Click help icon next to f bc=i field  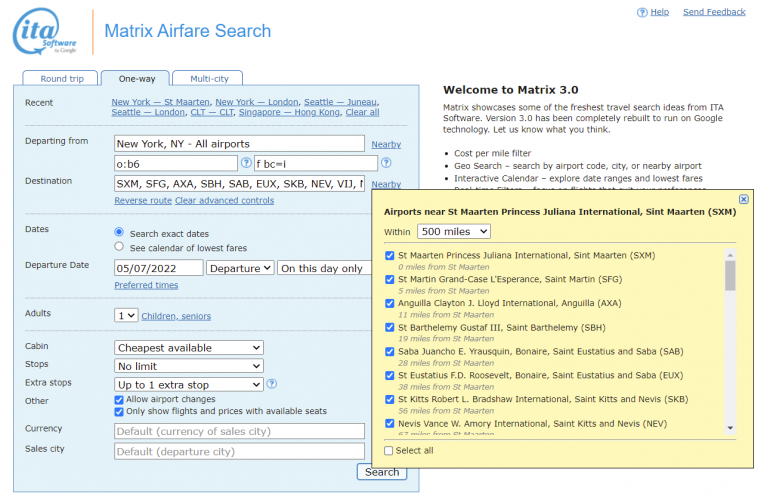385,163
